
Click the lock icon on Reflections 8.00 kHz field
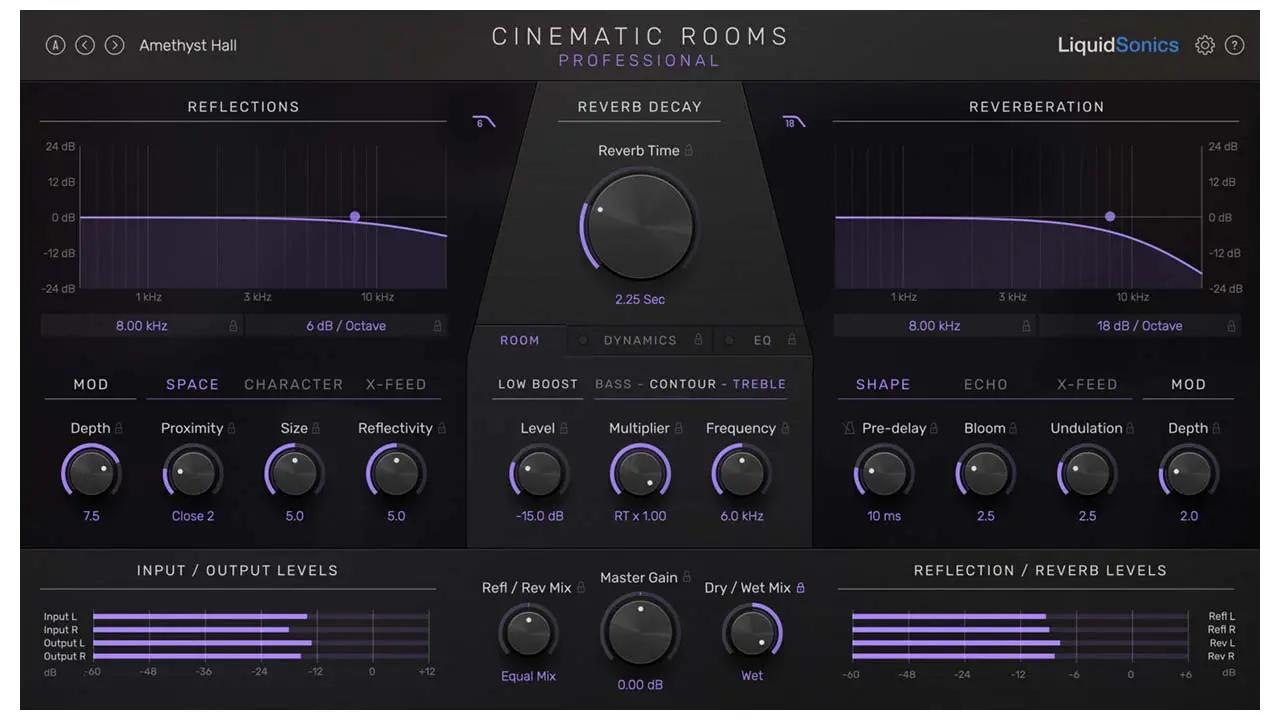234,326
